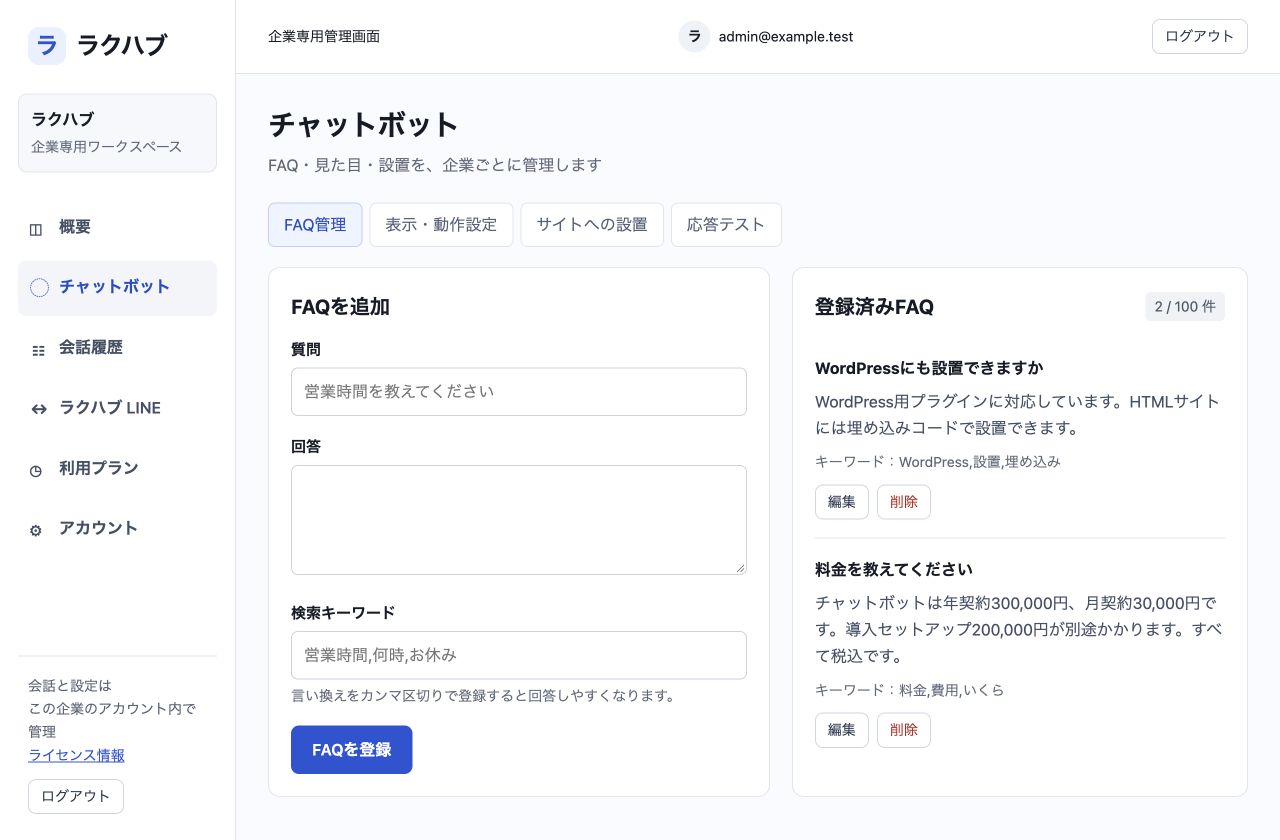Click the ラクハブ logo icon in sidebar
Image resolution: width=1280 pixels, height=840 pixels.
(x=47, y=45)
